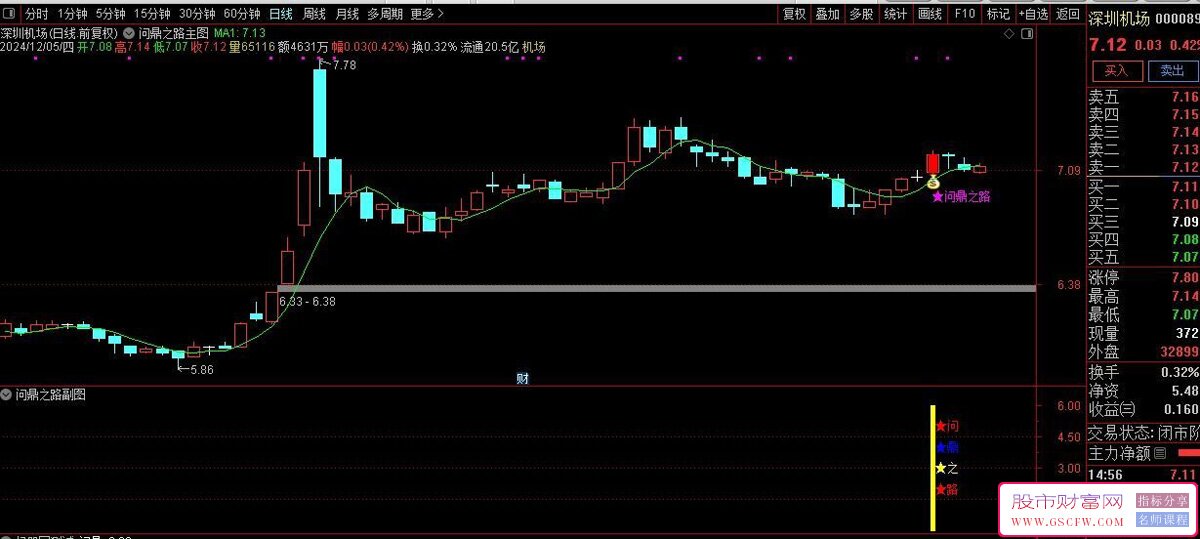Click the diamond icon at chart top-right
The width and height of the screenshot is (1200, 539).
point(1008,33)
